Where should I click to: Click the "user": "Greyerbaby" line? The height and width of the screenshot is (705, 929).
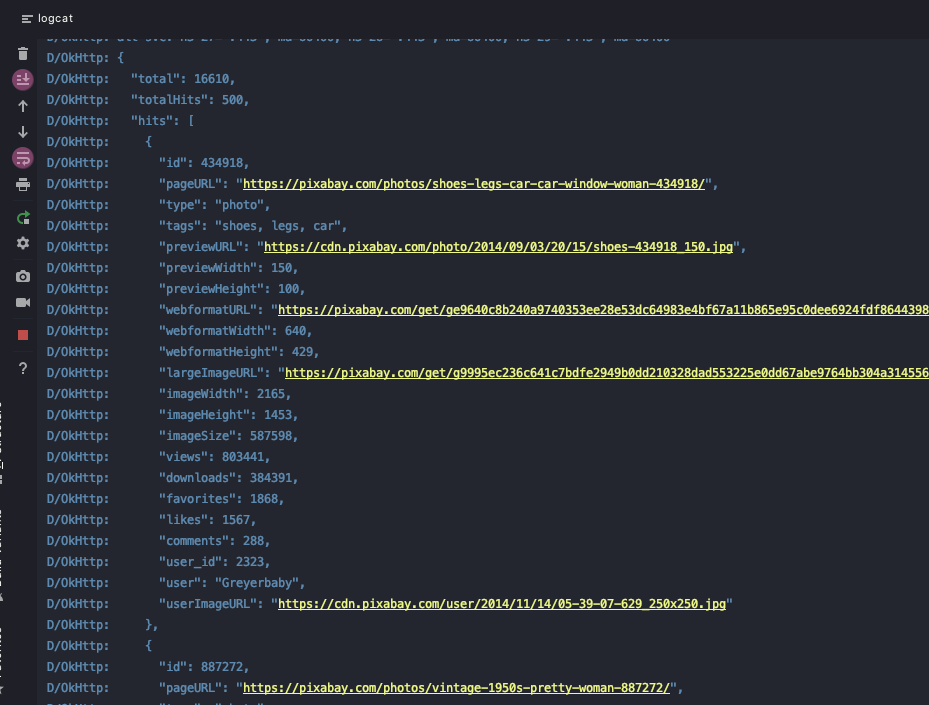(x=232, y=583)
